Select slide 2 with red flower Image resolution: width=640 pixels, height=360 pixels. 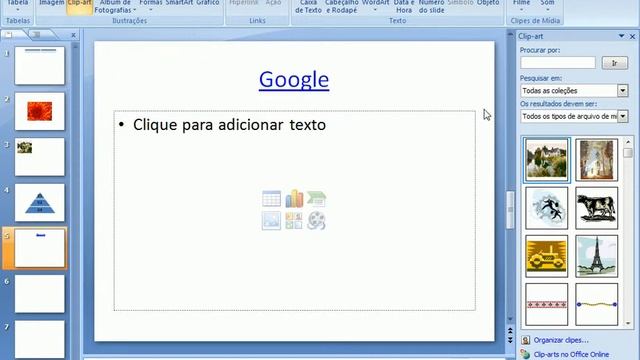(40, 111)
